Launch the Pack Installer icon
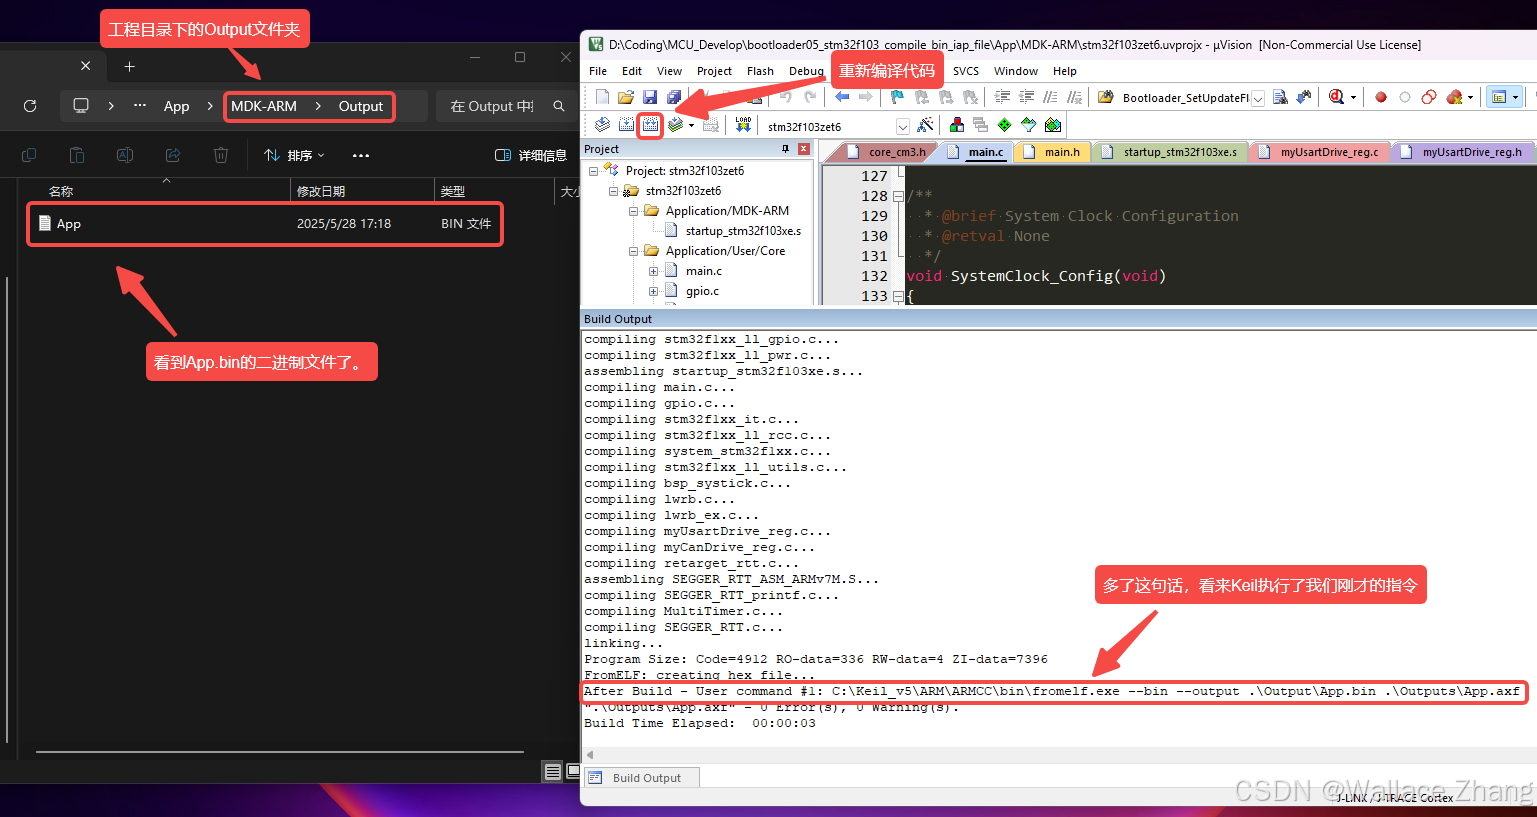The width and height of the screenshot is (1537, 817). 1053,125
